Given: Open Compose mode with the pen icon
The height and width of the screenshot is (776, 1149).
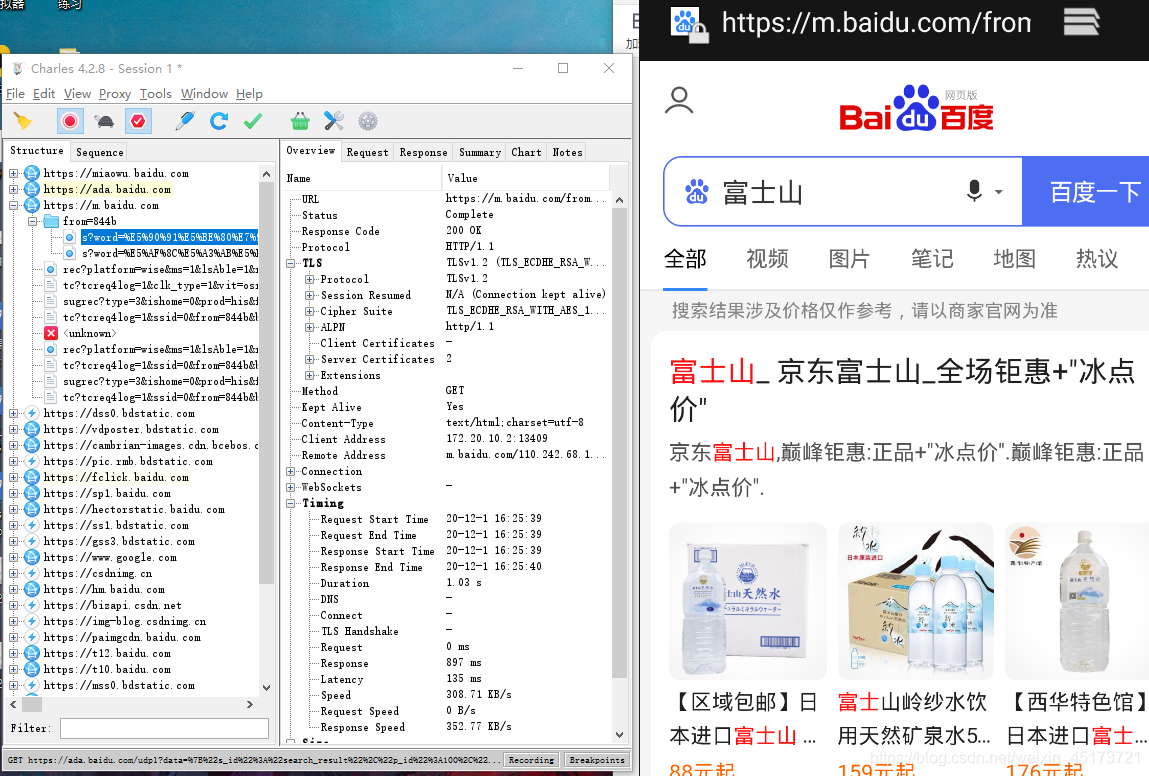Looking at the screenshot, I should coord(186,120).
